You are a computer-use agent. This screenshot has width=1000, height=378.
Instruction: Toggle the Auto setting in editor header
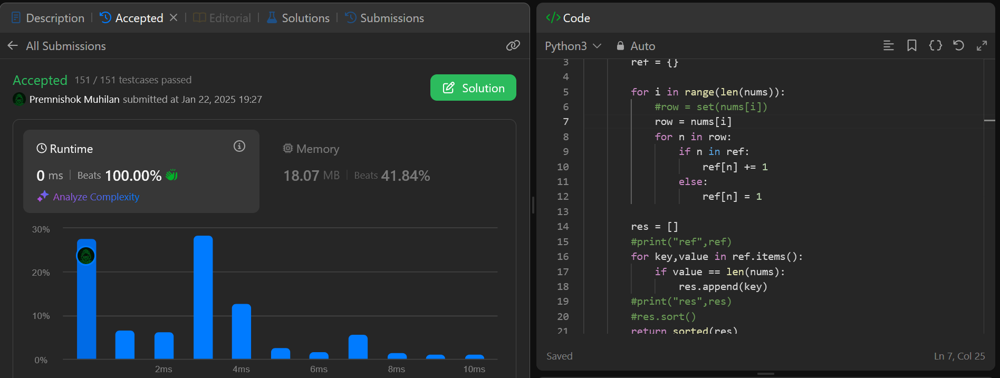pyautogui.click(x=642, y=46)
